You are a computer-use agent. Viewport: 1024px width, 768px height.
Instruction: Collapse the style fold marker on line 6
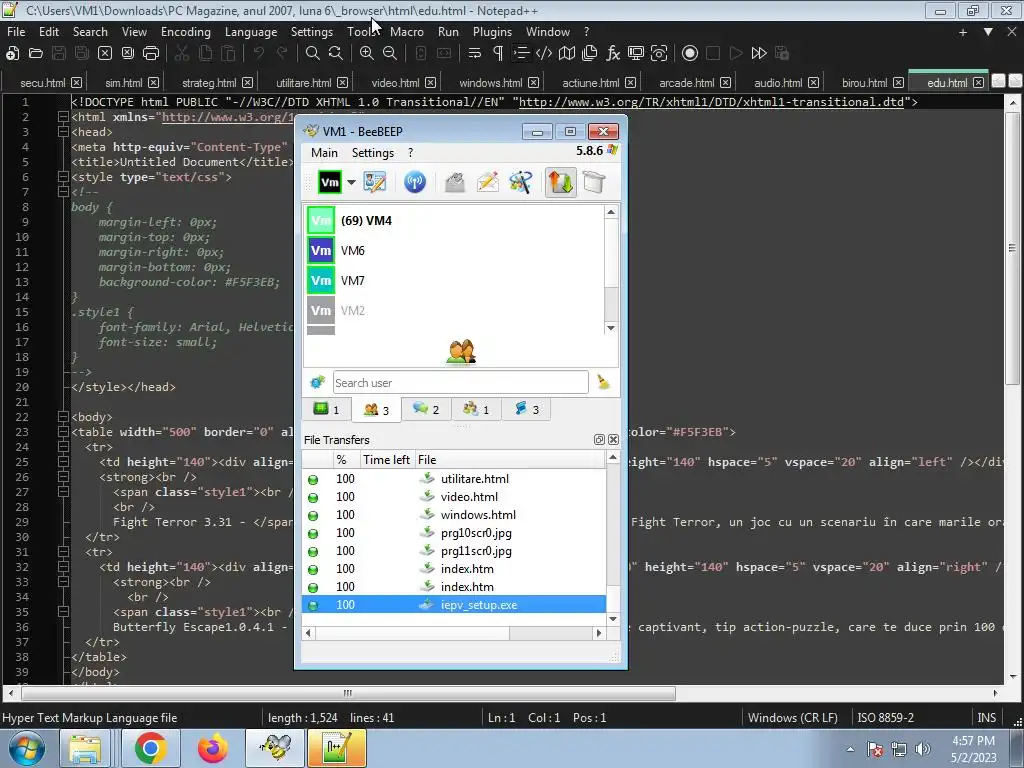(63, 177)
